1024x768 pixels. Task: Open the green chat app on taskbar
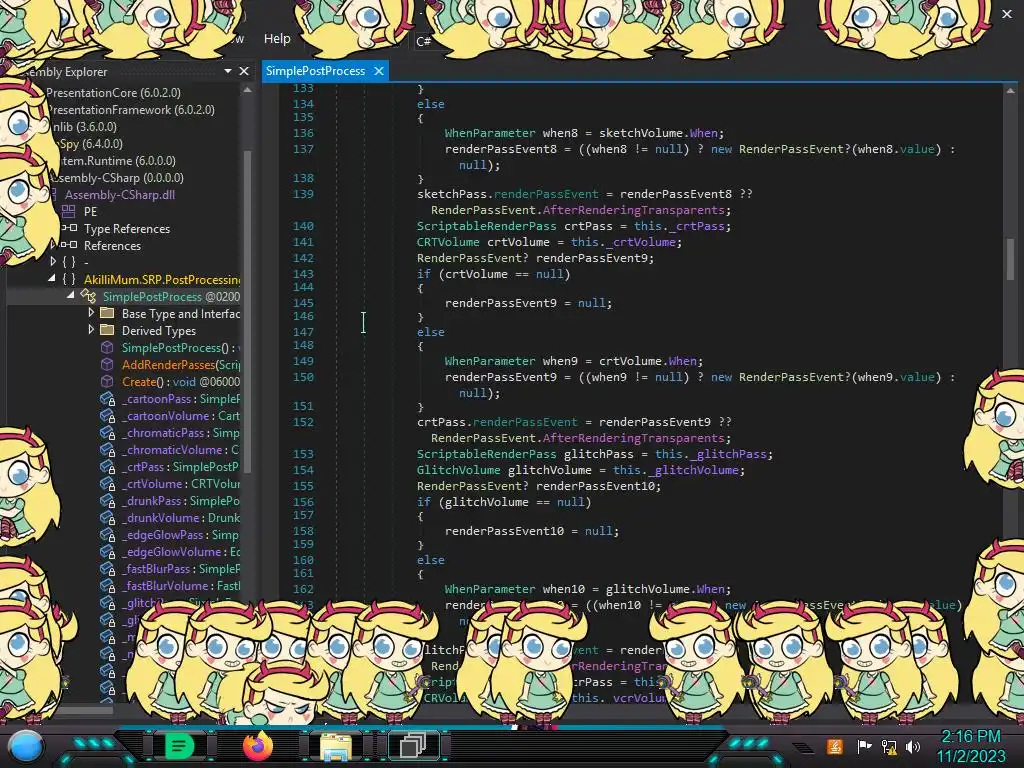(180, 746)
